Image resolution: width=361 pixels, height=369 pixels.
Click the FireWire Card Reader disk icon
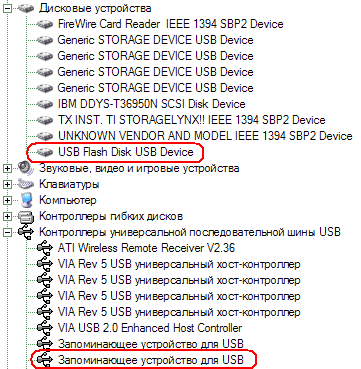click(x=45, y=24)
